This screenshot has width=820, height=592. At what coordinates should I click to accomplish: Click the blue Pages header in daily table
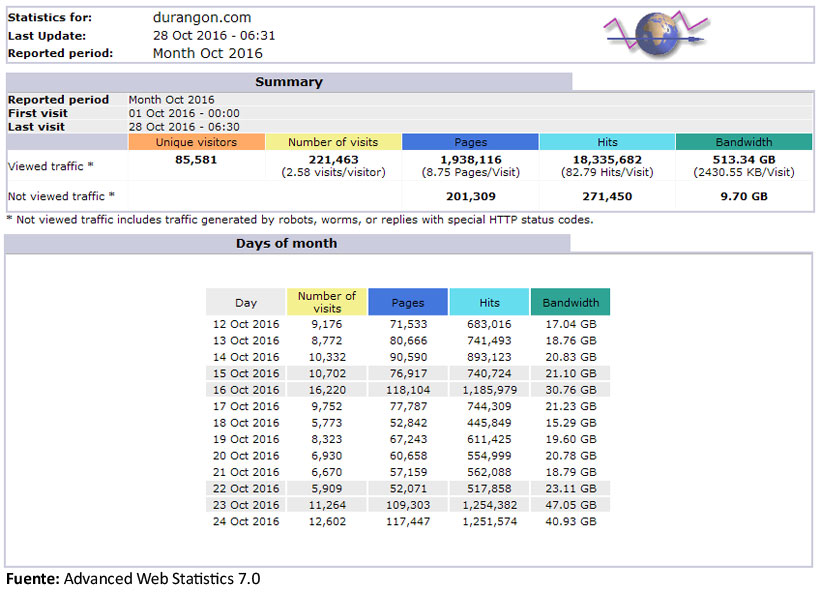tap(407, 302)
